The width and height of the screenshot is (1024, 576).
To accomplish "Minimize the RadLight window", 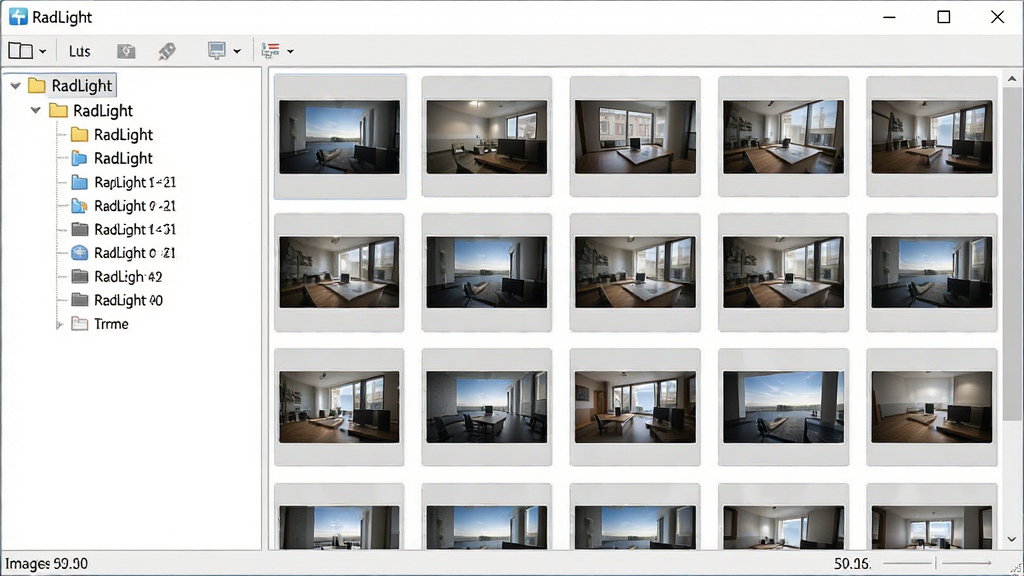I will pos(889,17).
